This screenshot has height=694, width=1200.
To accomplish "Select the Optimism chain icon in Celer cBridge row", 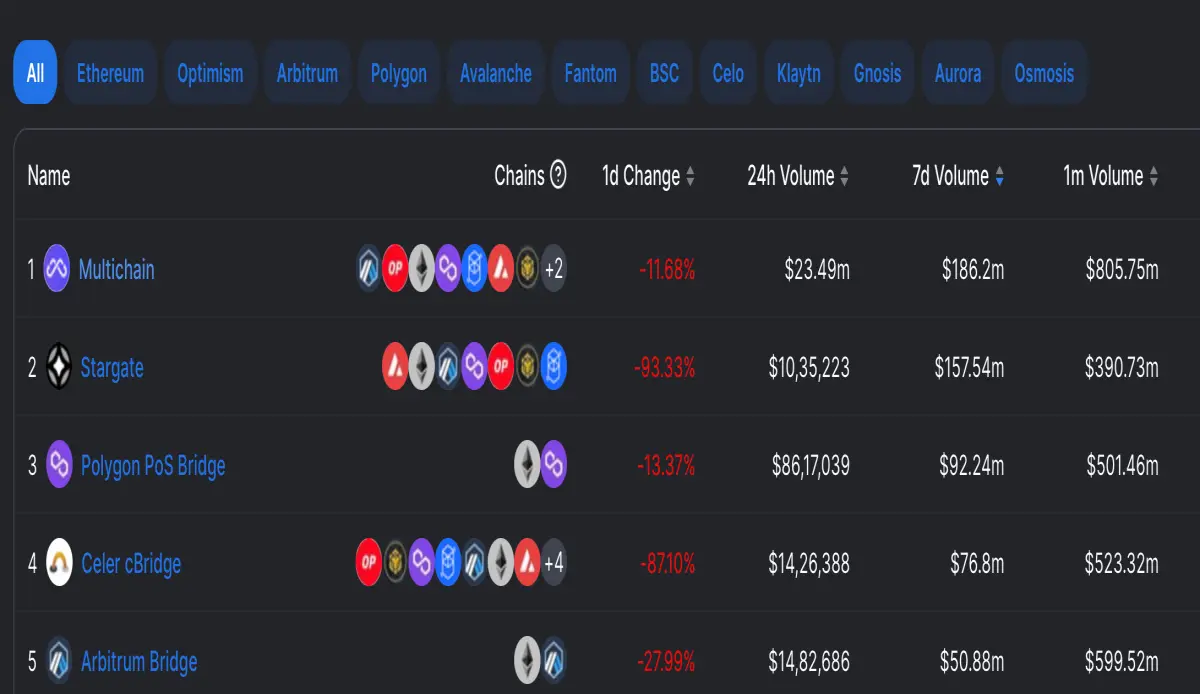I will pos(369,564).
